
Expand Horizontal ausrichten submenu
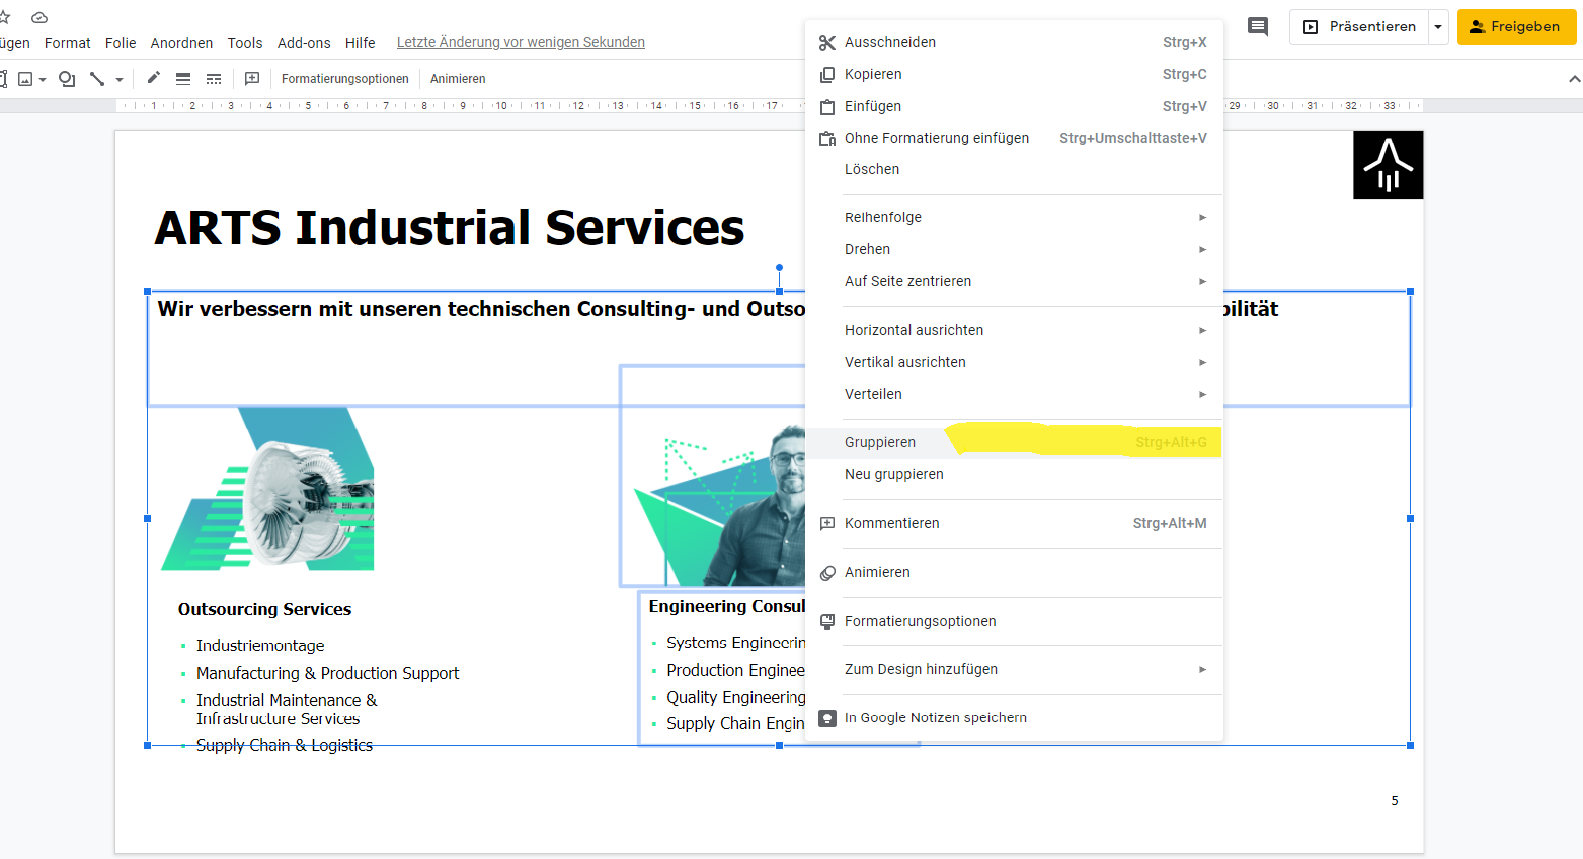(1014, 330)
